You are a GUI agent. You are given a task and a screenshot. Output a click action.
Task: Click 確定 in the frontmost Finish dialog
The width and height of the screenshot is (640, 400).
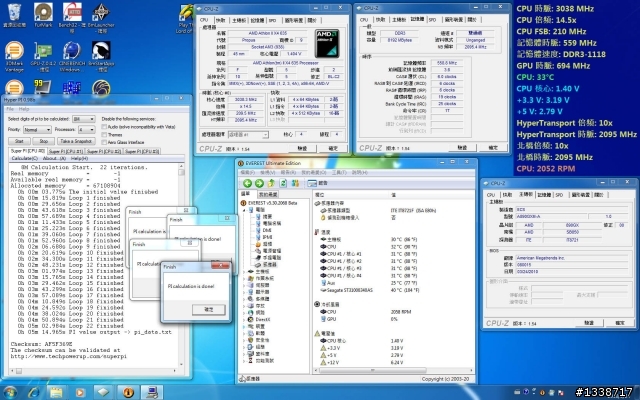[x=209, y=310]
